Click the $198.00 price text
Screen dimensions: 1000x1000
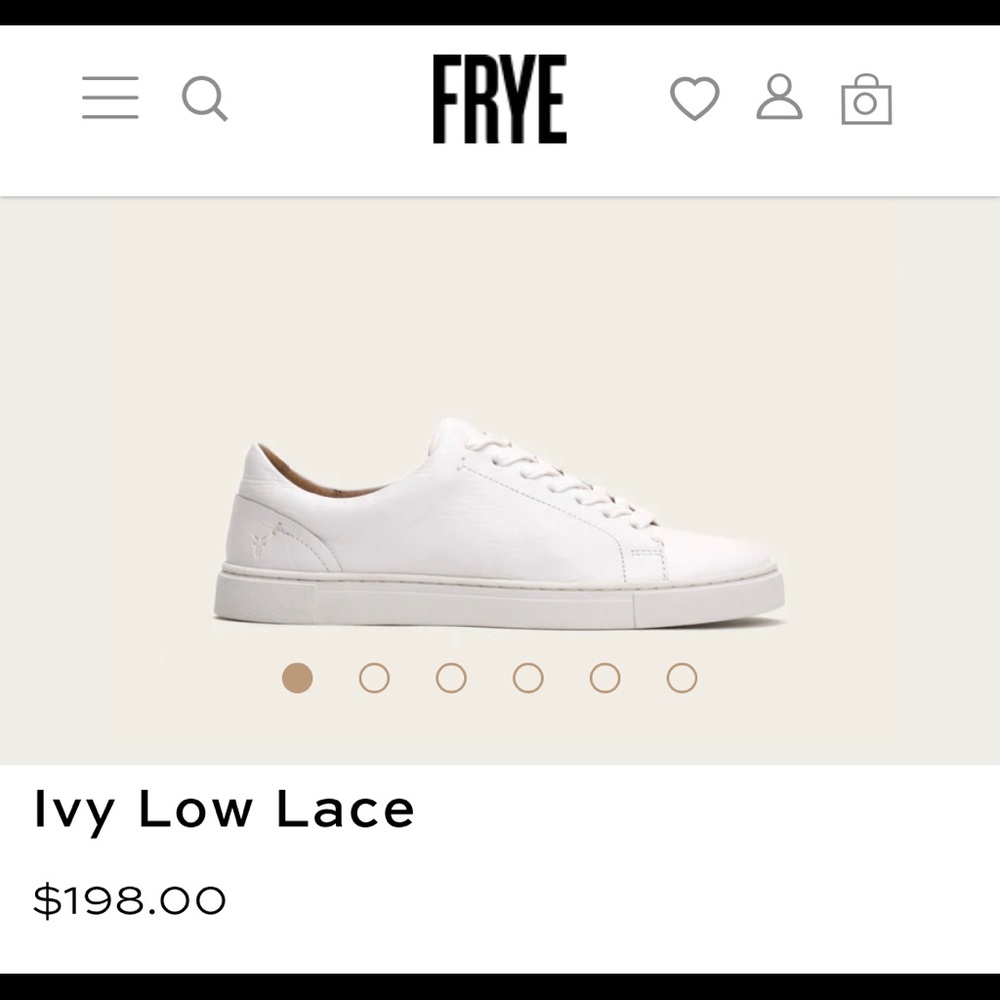tap(130, 898)
